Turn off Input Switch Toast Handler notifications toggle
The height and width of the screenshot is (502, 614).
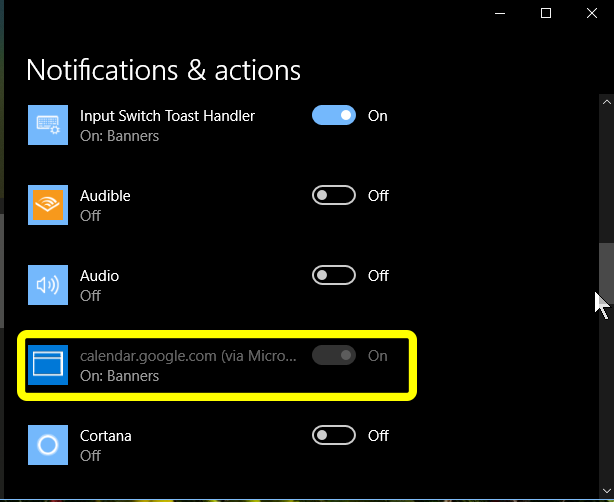click(334, 116)
